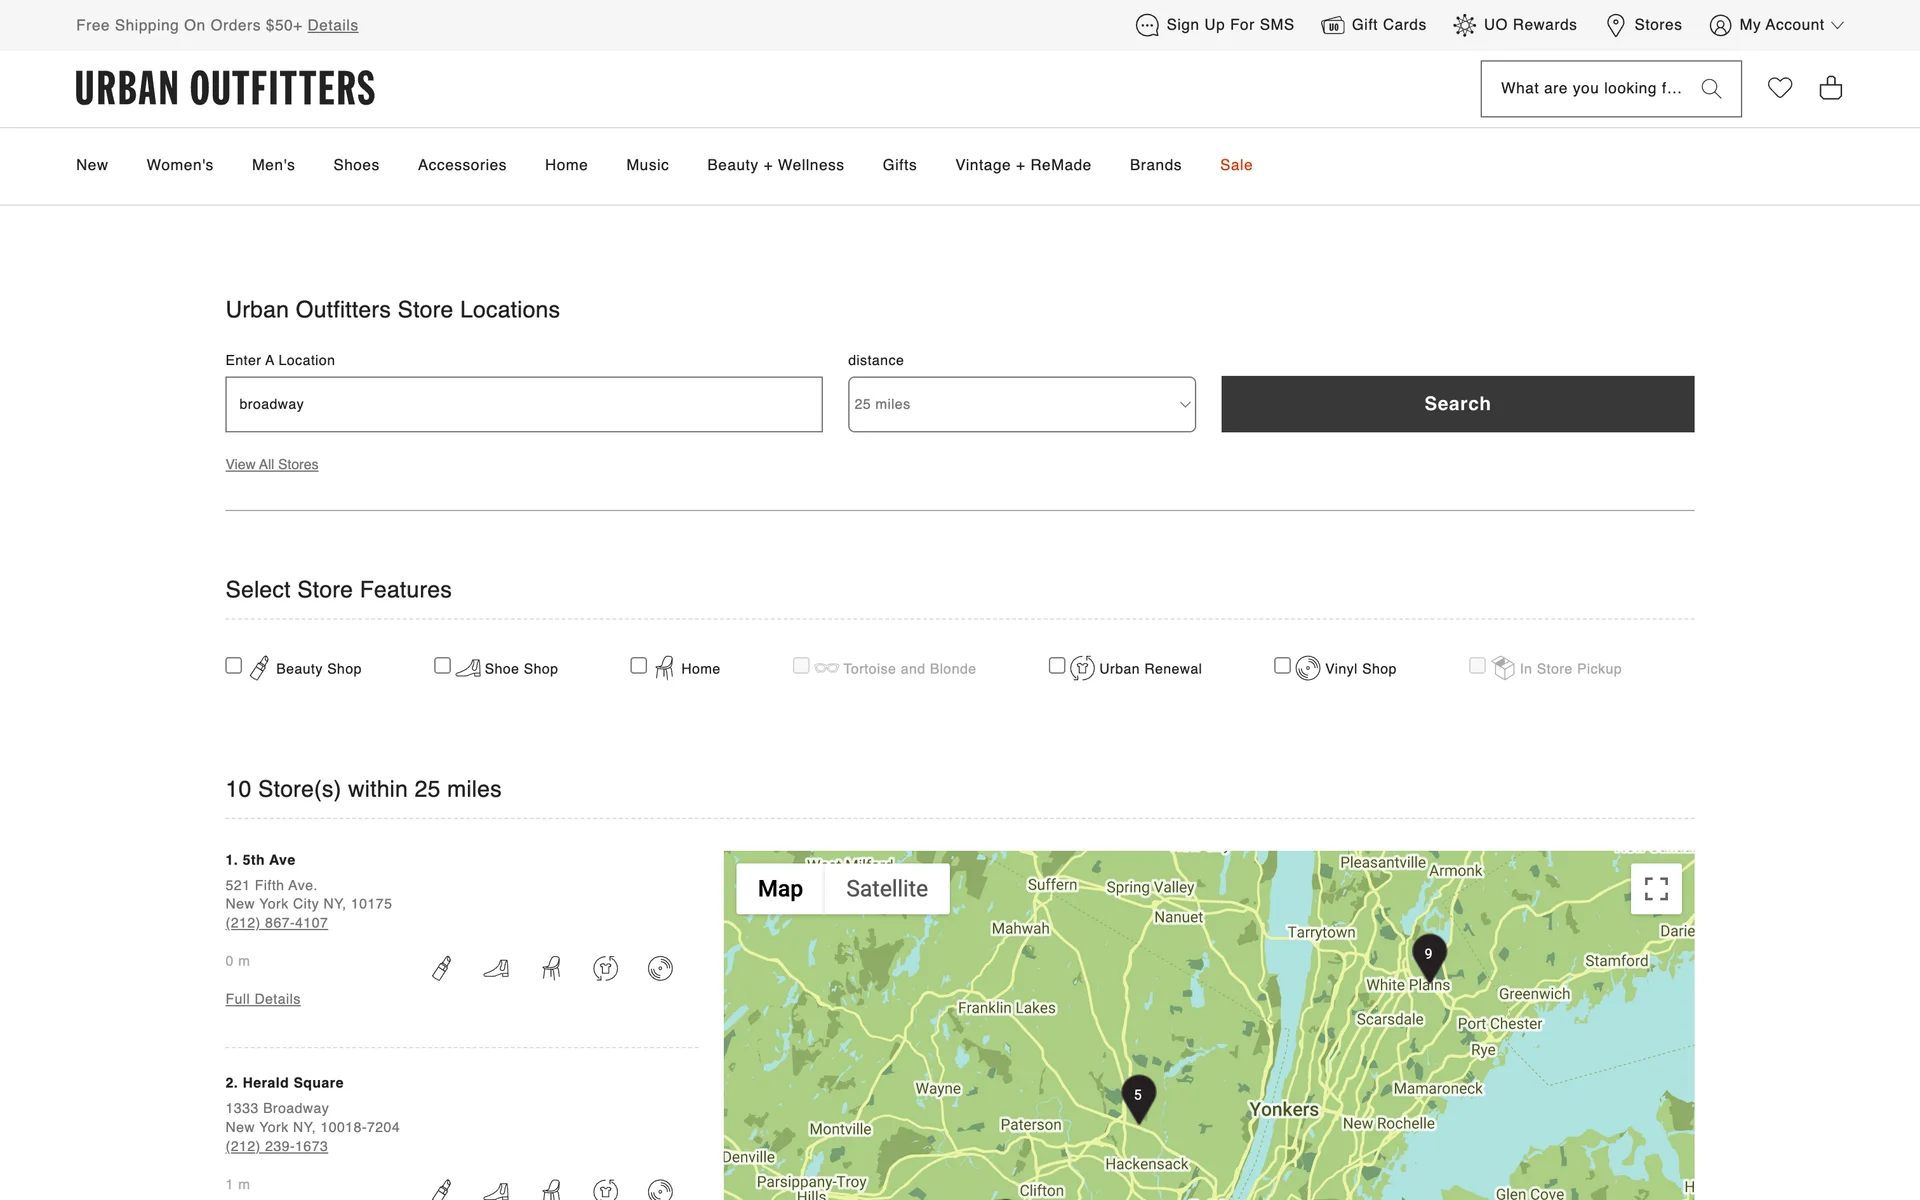Check the Urban Renewal feature
The width and height of the screenshot is (1920, 1200).
pos(1057,666)
